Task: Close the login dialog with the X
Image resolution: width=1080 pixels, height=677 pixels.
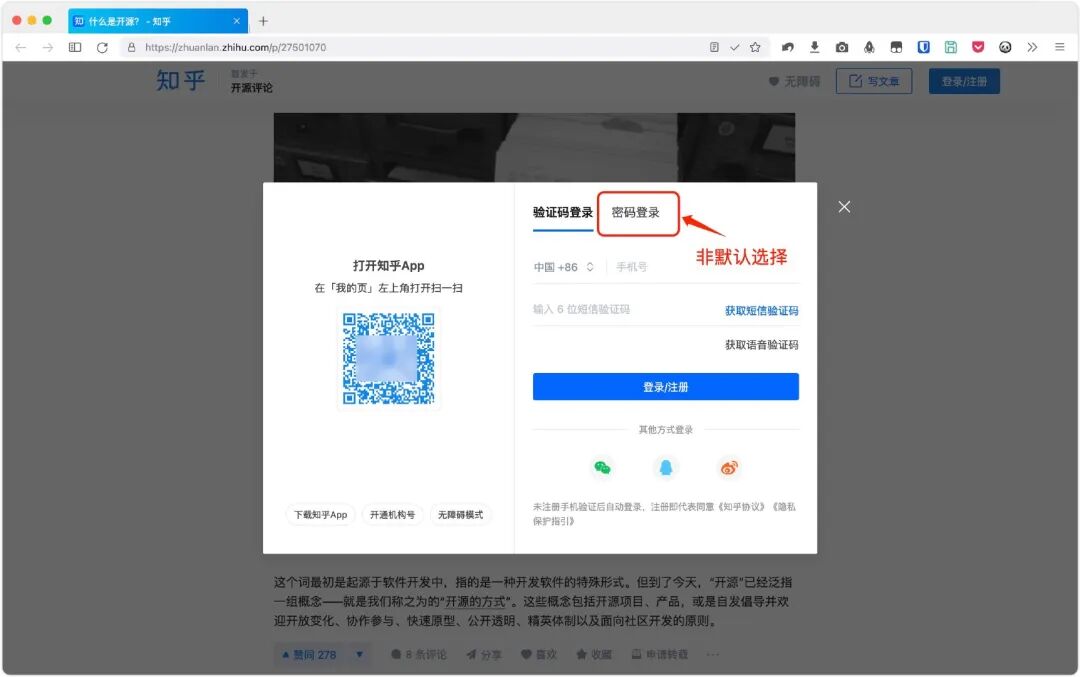Action: [x=844, y=207]
